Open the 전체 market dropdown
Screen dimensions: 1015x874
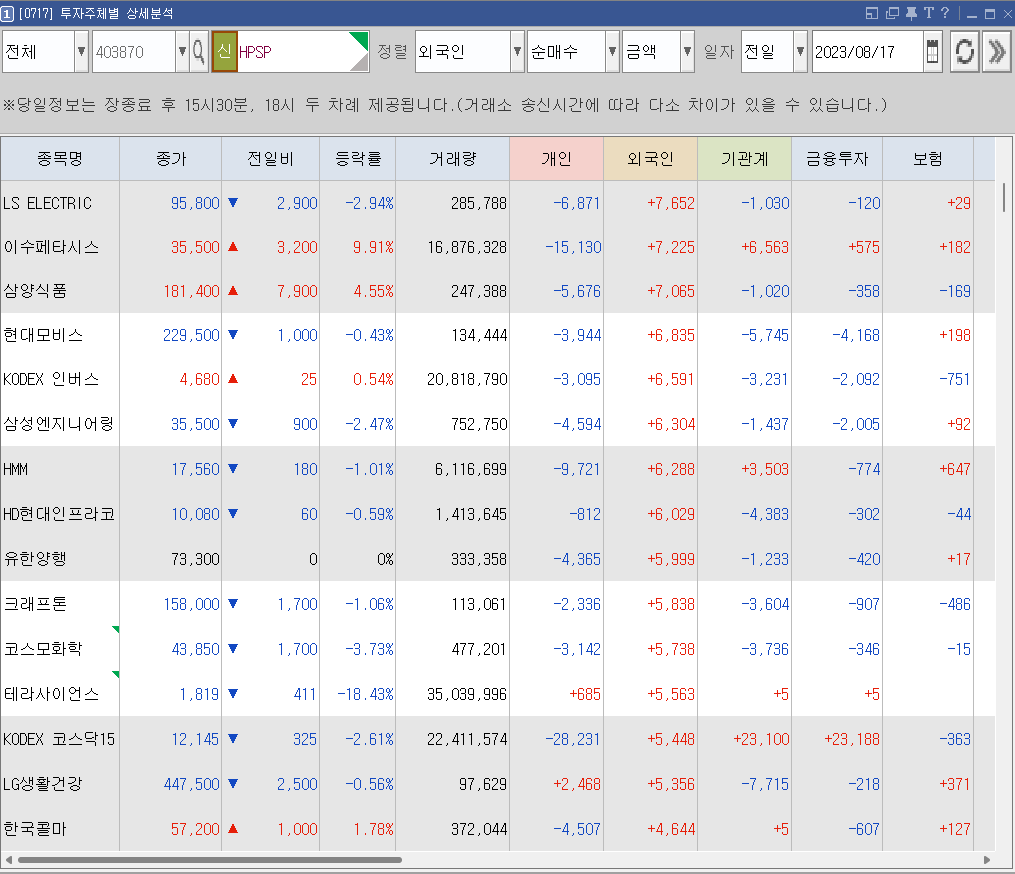point(81,51)
